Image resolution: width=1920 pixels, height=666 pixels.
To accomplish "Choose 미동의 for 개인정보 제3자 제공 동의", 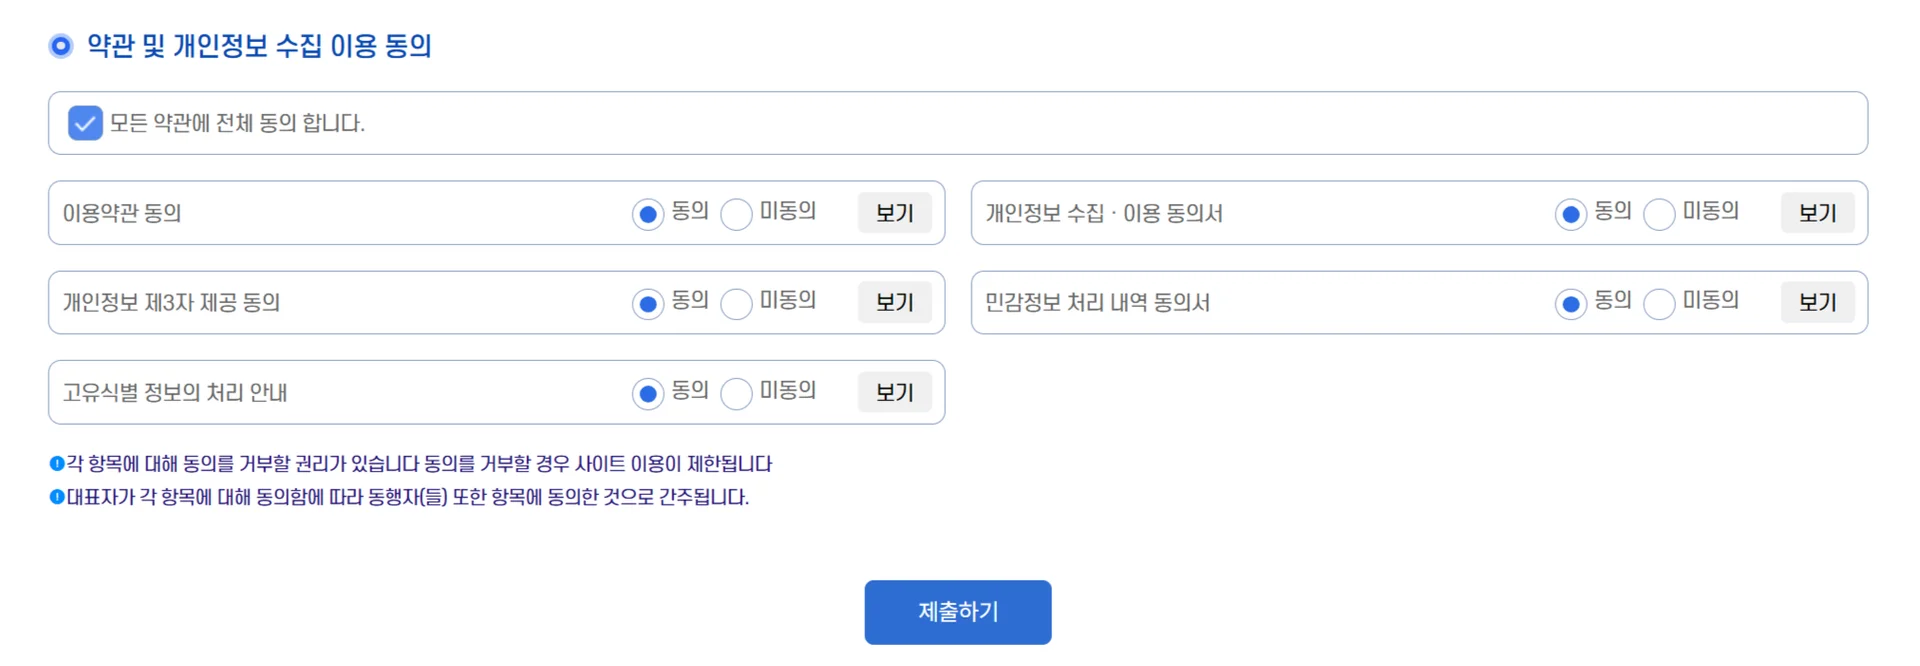I will click(736, 304).
